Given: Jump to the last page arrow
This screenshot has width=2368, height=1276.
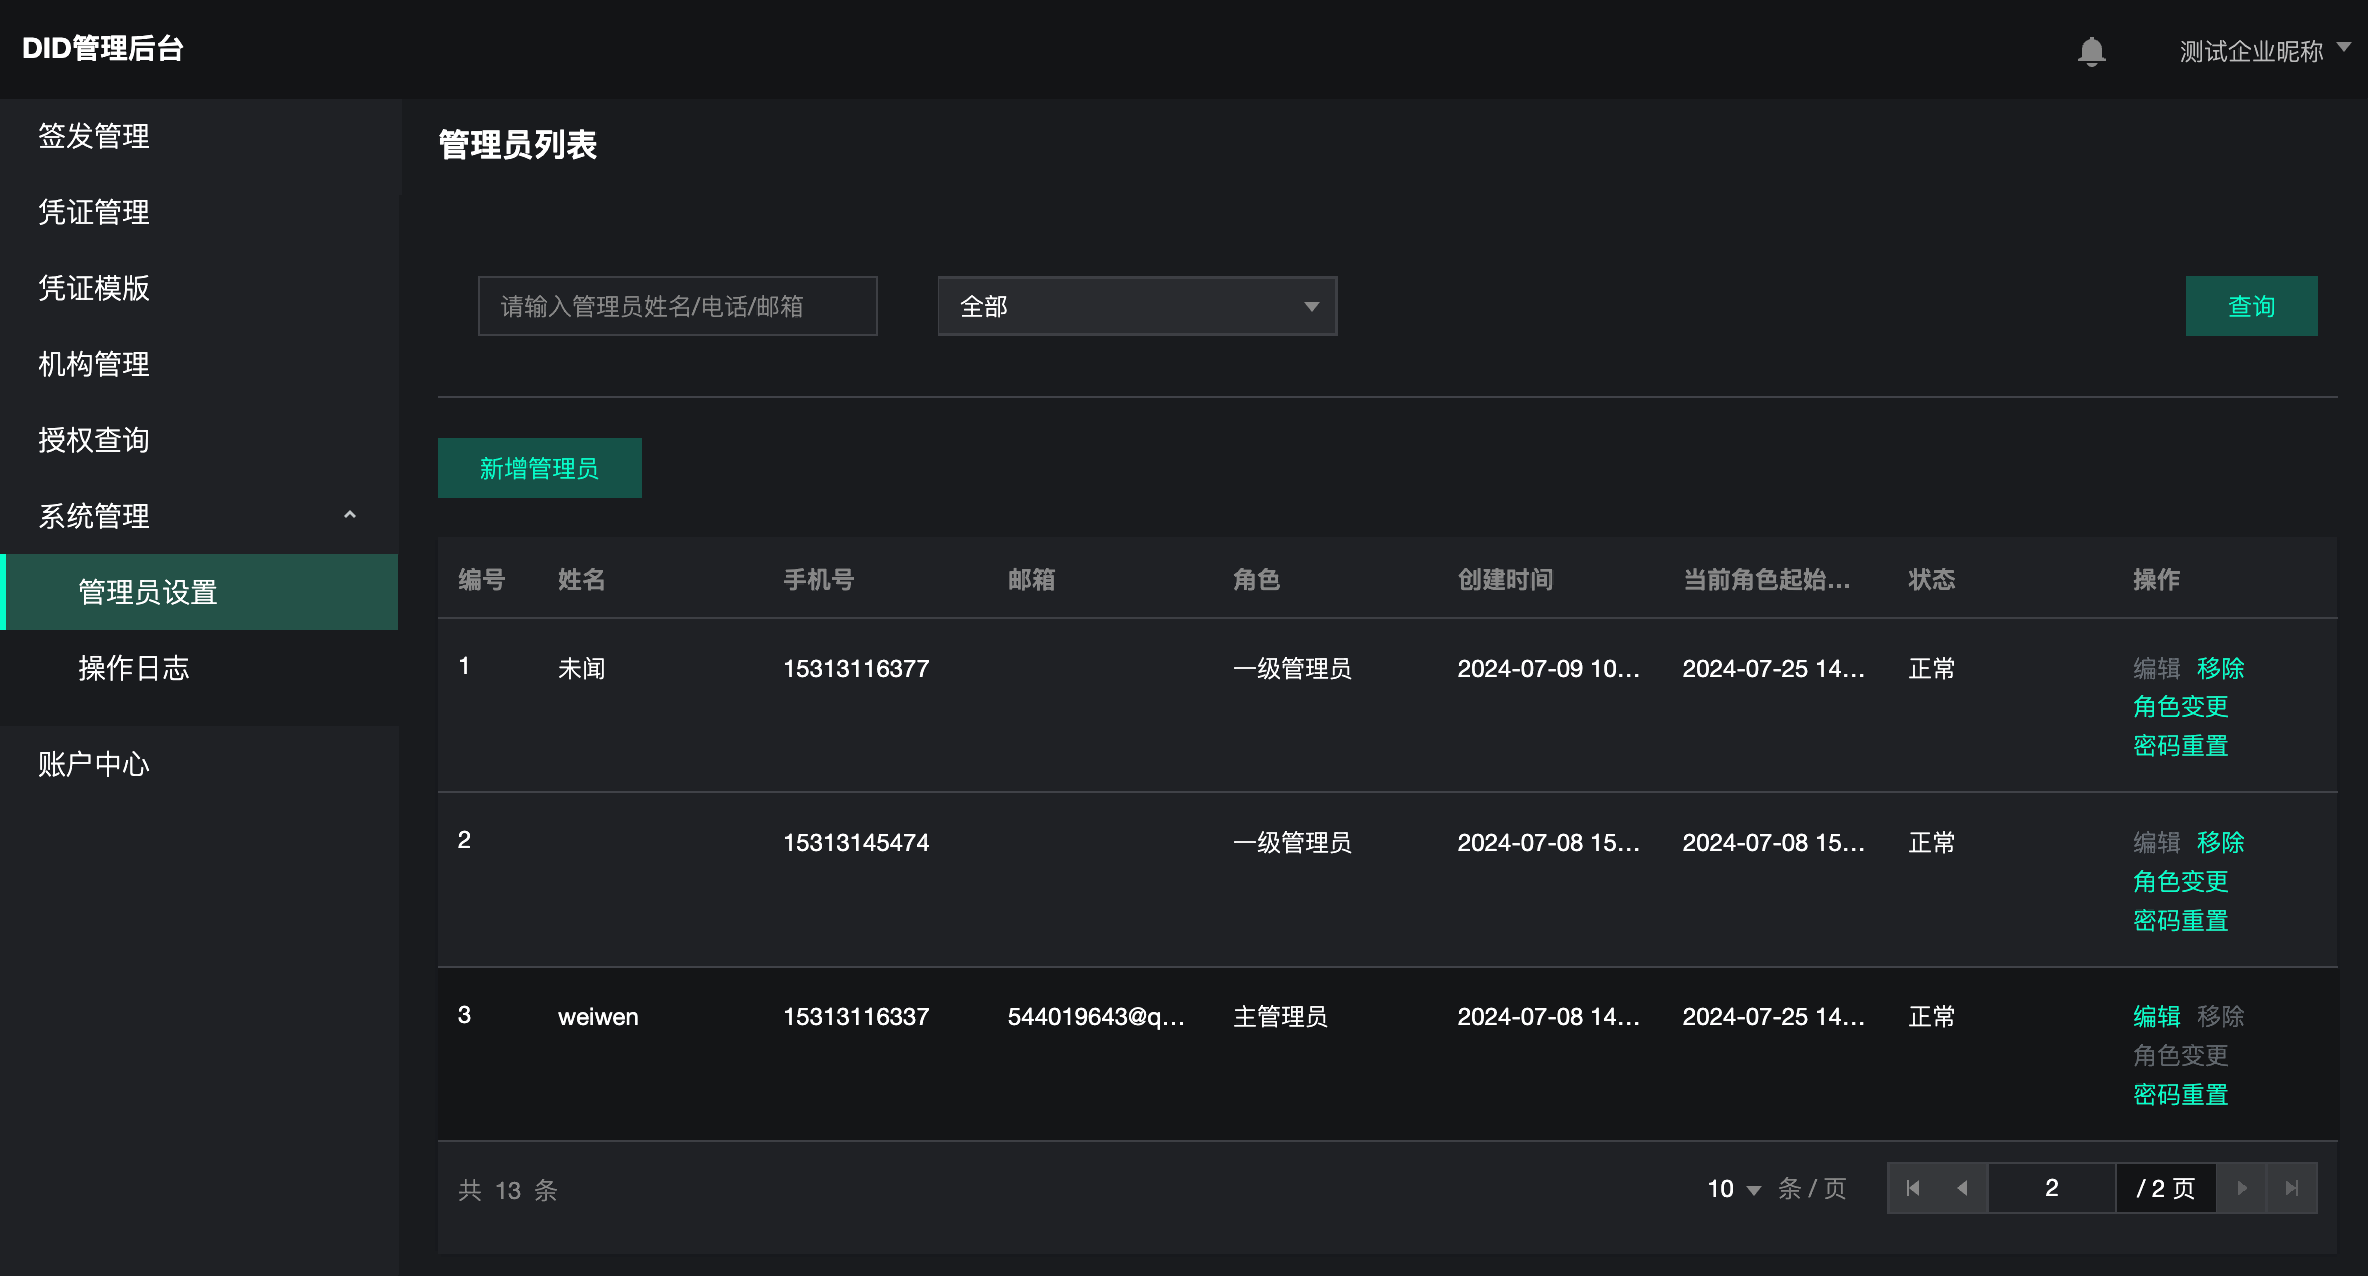Looking at the screenshot, I should pos(2292,1188).
